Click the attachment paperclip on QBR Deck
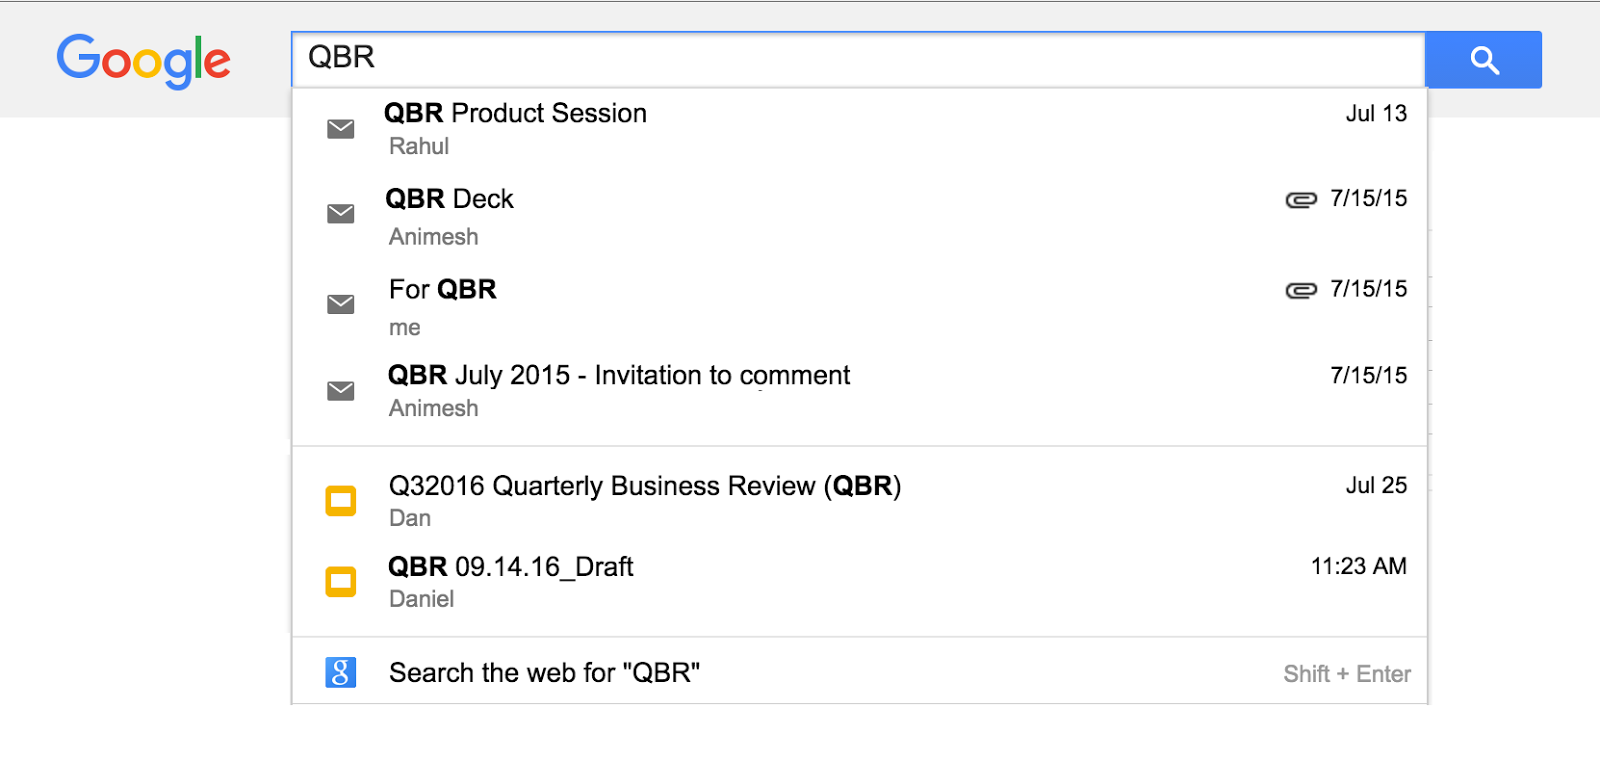Image resolution: width=1600 pixels, height=761 pixels. click(1301, 200)
